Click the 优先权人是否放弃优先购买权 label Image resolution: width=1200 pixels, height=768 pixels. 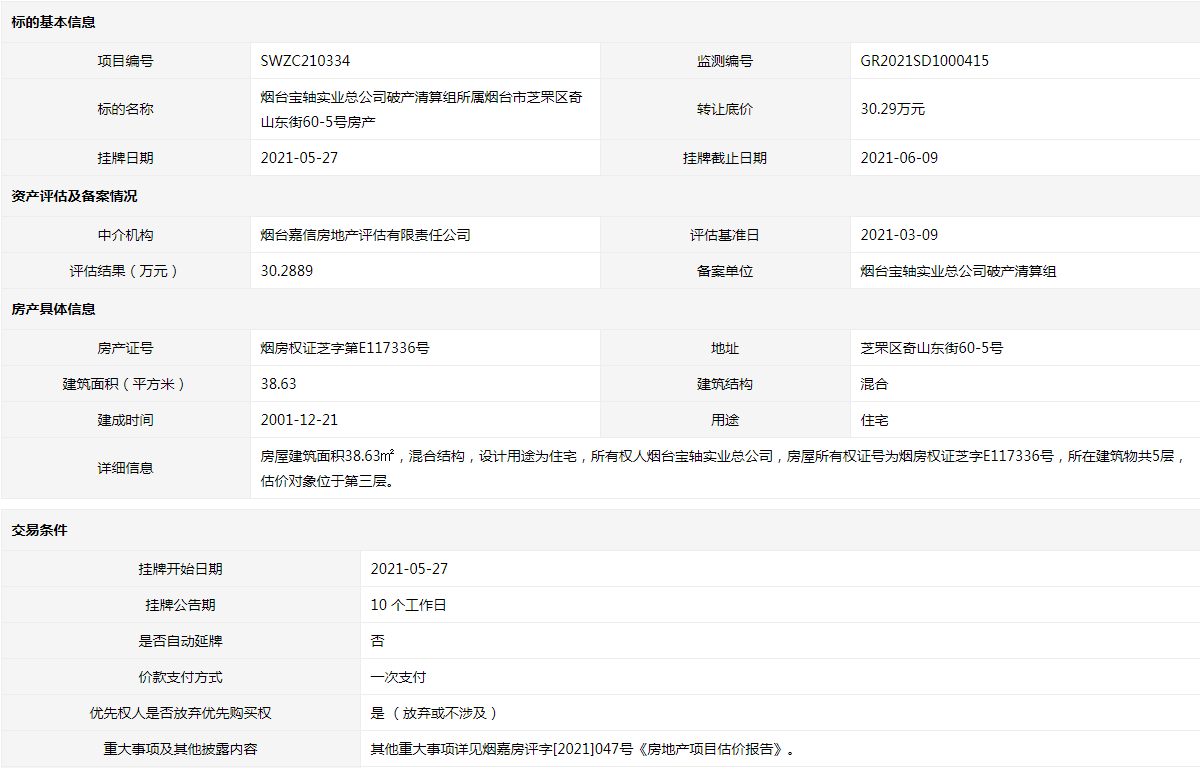(x=181, y=713)
